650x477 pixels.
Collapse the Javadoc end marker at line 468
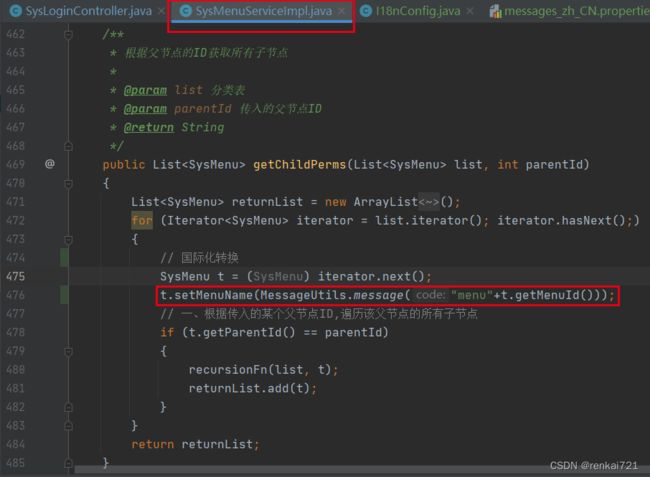coord(68,146)
